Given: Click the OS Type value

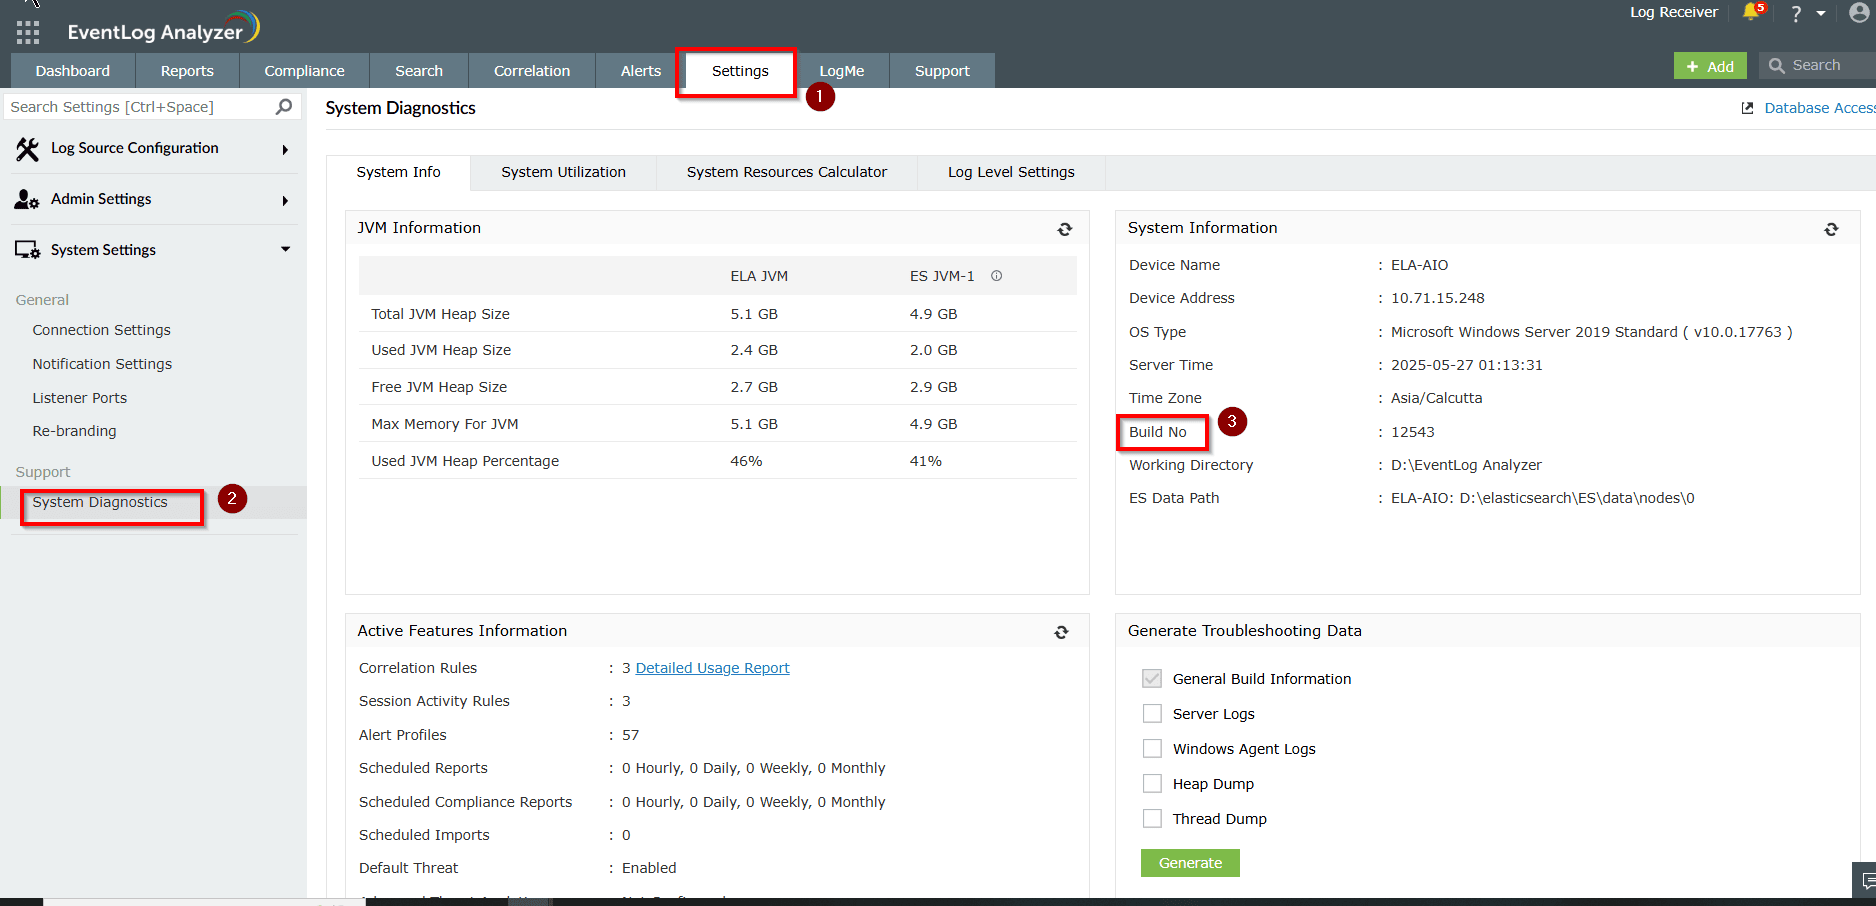Looking at the screenshot, I should (1591, 332).
